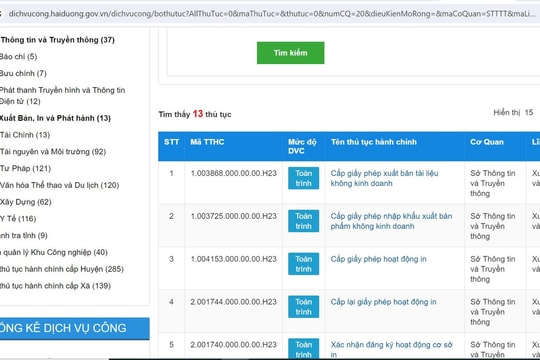Click Toàn trình badge for procedure 1.003868
Screen dimensions: 540x360
(x=303, y=178)
